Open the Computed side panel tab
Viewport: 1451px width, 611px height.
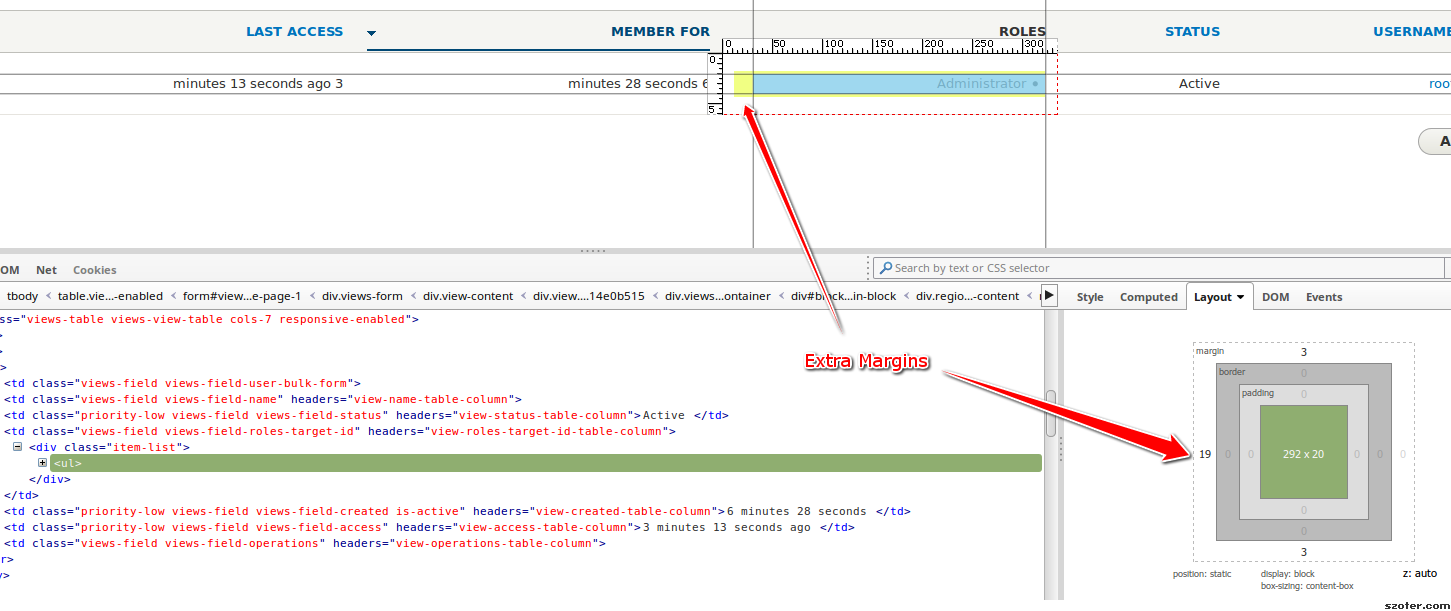click(1148, 297)
